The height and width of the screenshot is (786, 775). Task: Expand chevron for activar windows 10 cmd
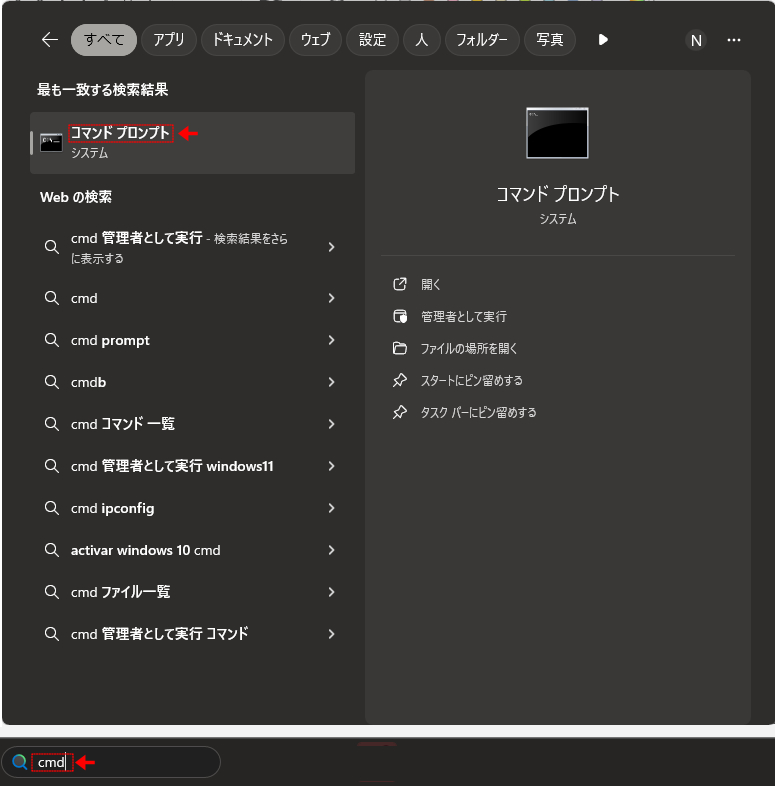pyautogui.click(x=331, y=550)
